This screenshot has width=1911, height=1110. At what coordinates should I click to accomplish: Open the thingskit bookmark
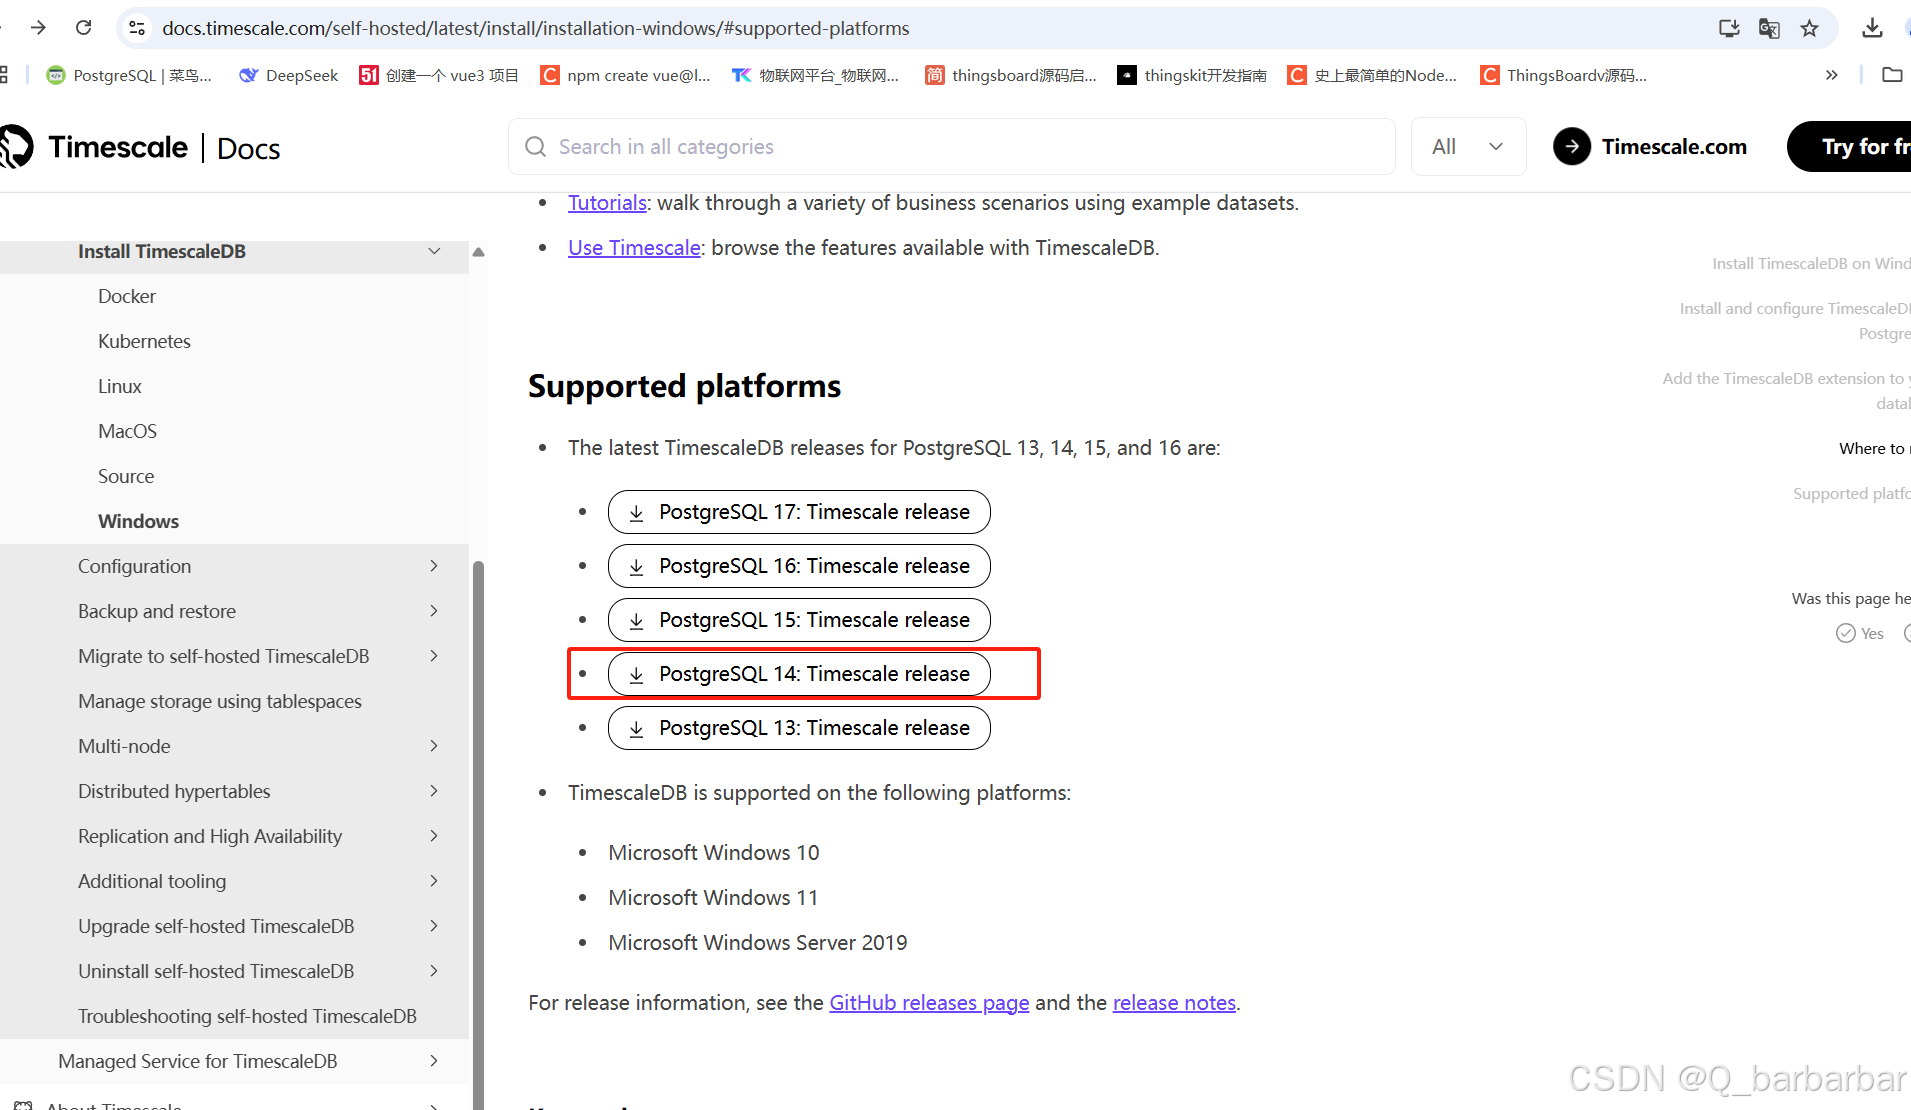[1192, 75]
